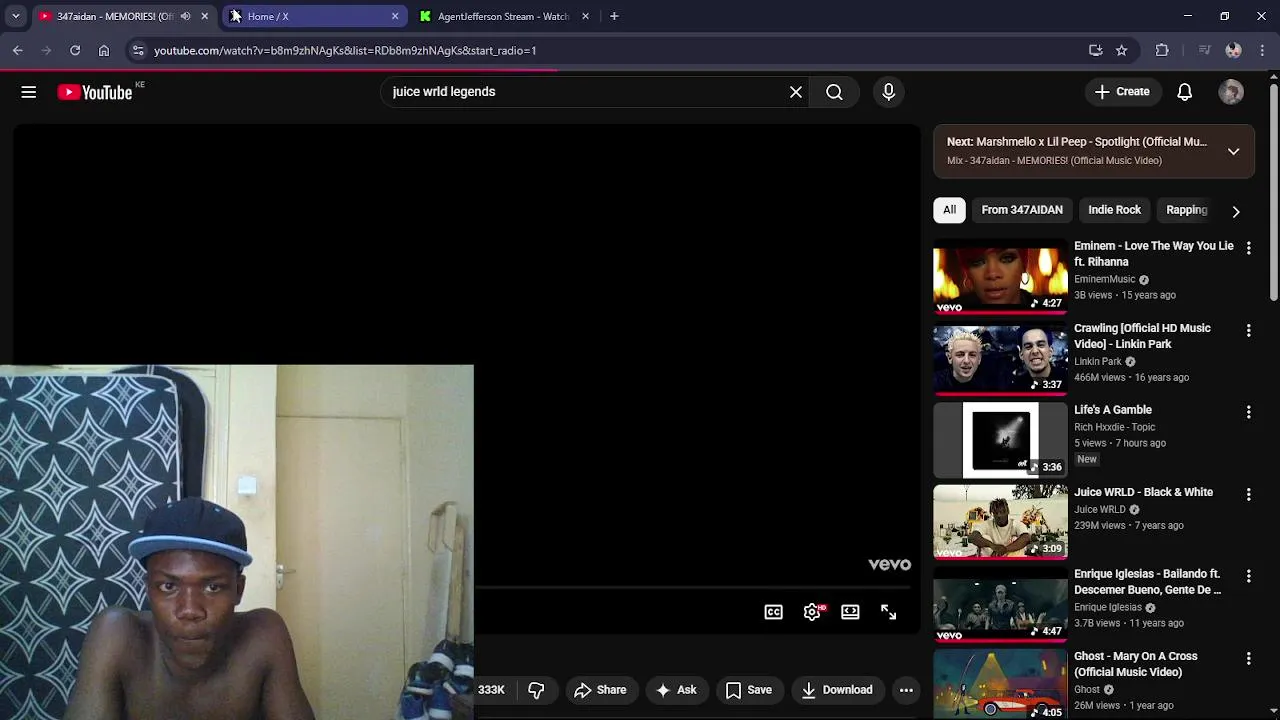
Task: Close the Home / X tab
Action: (x=395, y=16)
